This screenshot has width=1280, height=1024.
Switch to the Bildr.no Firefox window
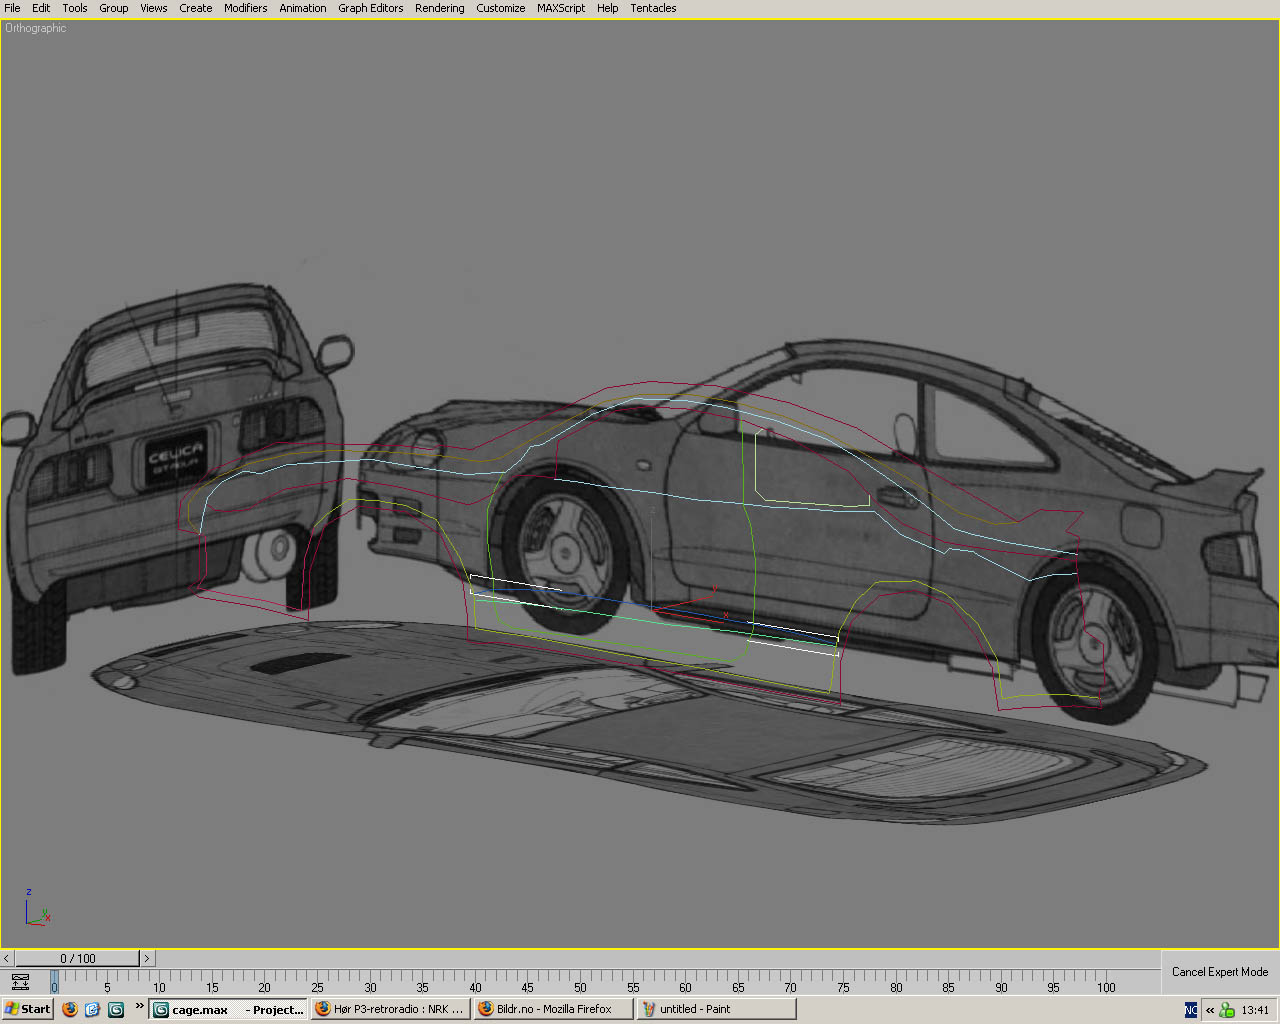553,1009
